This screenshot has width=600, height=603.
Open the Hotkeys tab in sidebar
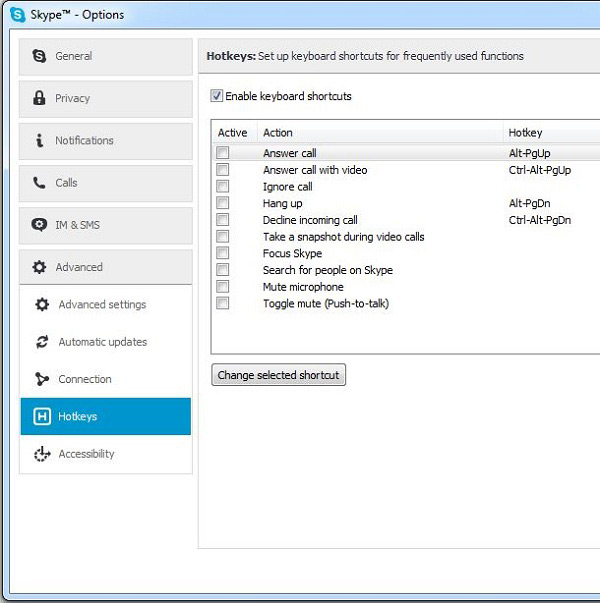(105, 416)
